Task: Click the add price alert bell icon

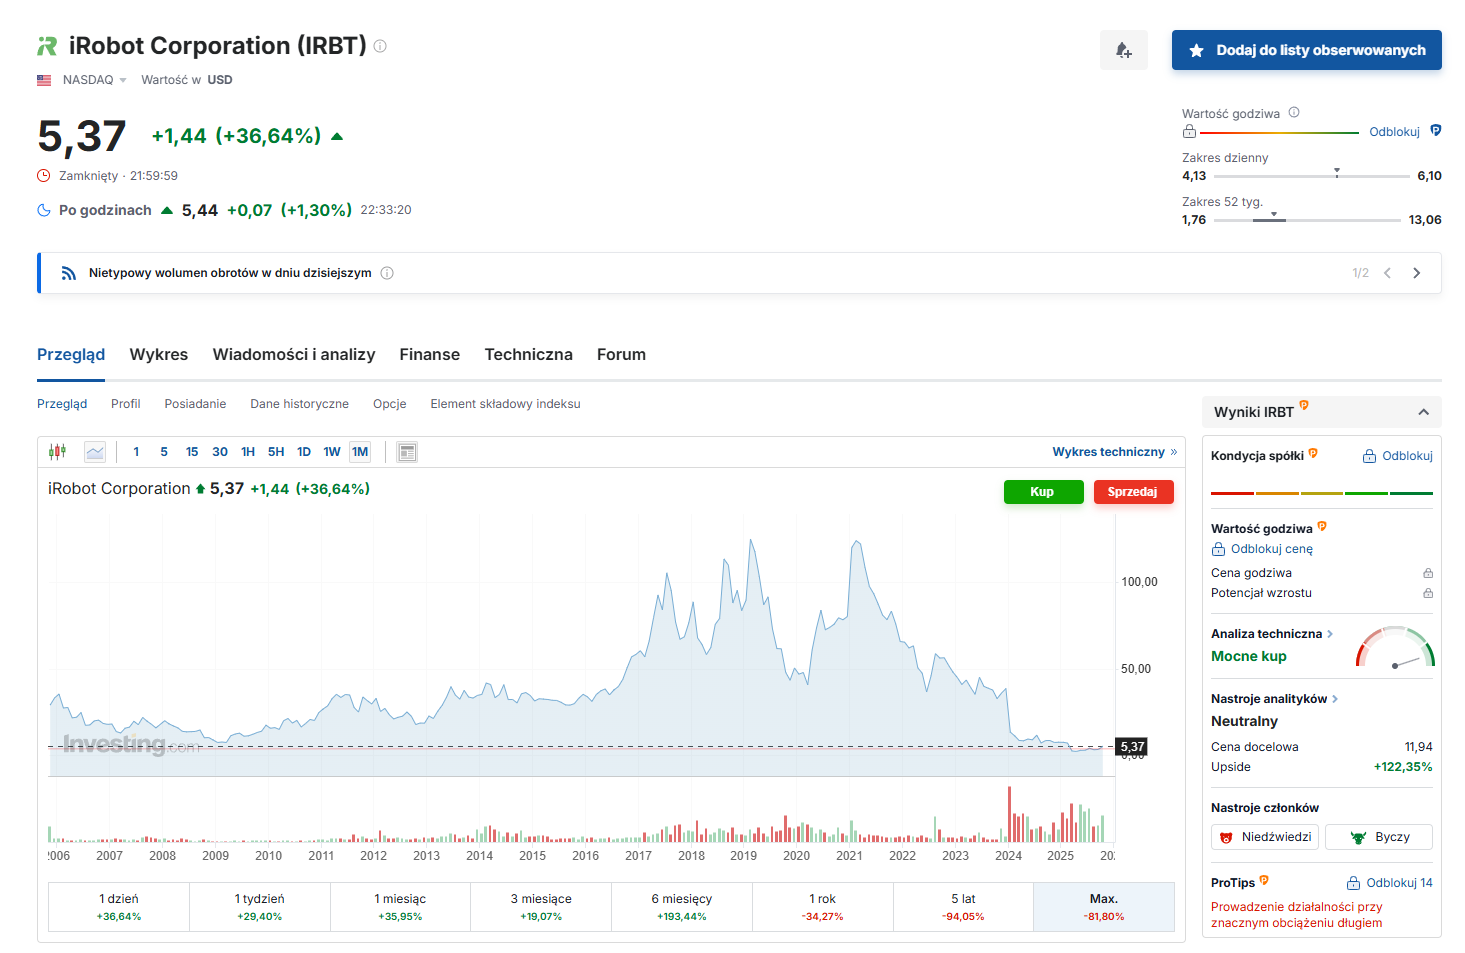Action: pyautogui.click(x=1123, y=50)
